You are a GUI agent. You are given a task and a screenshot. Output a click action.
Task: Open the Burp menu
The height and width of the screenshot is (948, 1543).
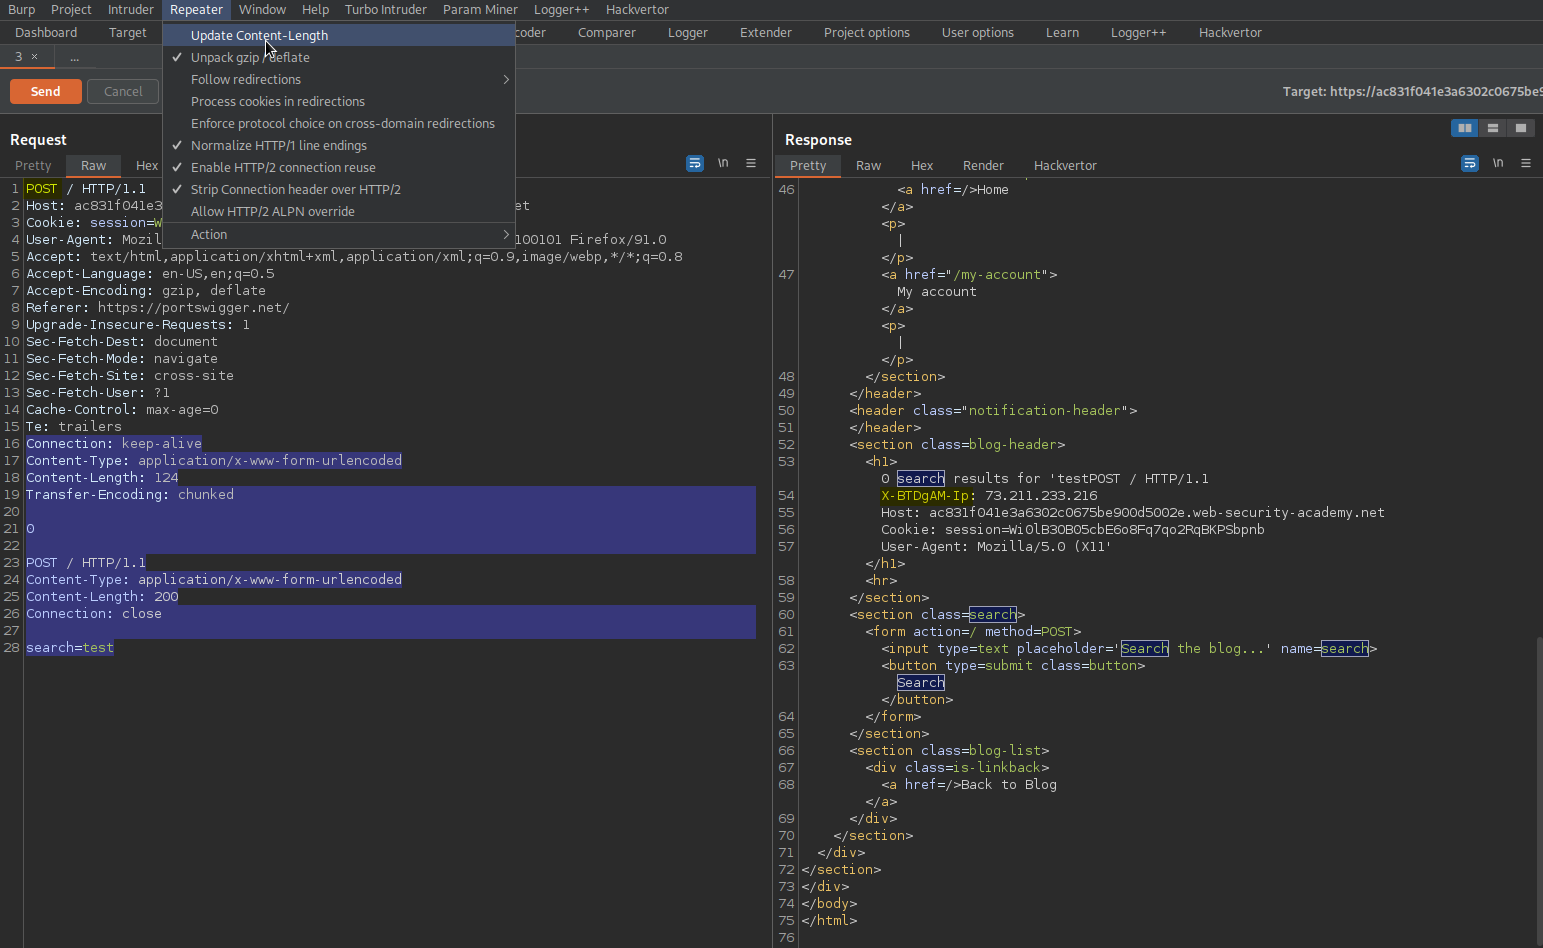click(21, 9)
